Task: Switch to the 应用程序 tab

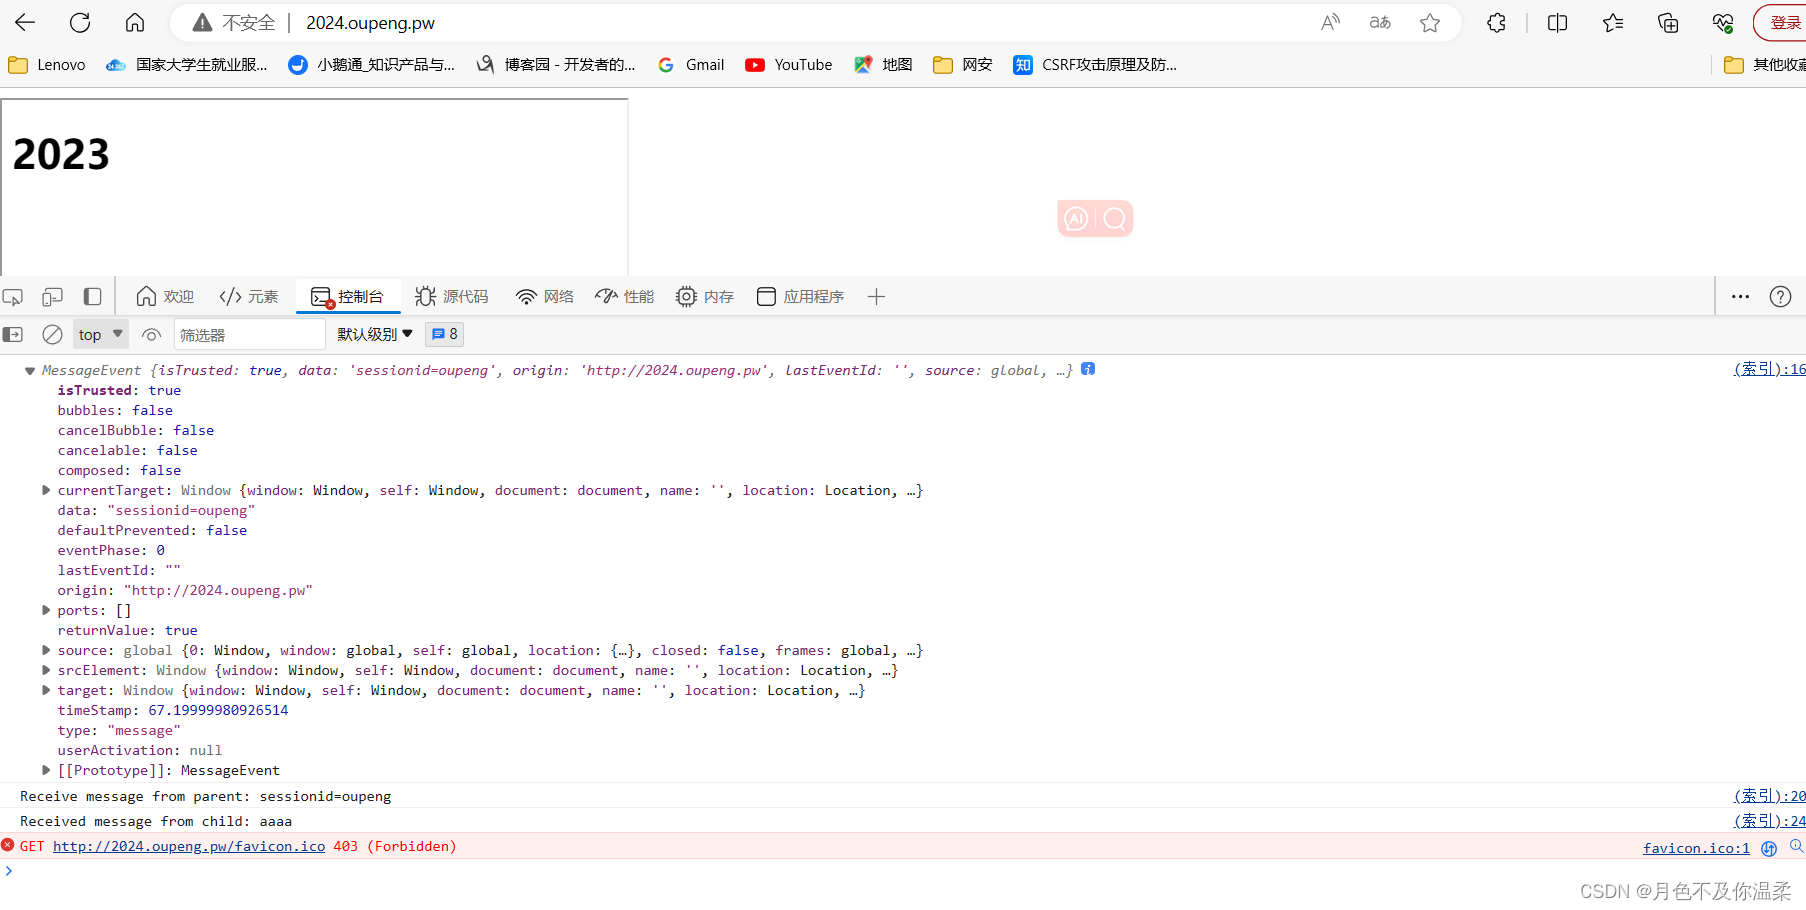Action: coord(800,296)
